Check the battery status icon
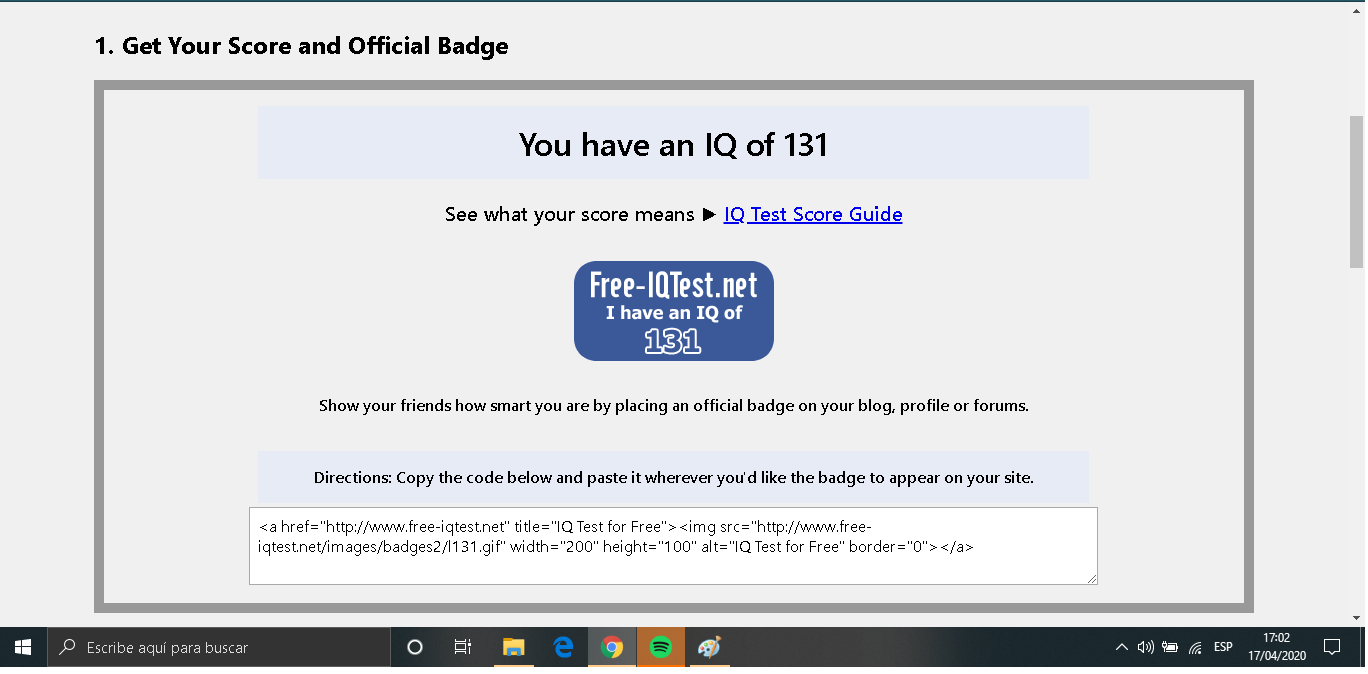This screenshot has height=674, width=1368. pyautogui.click(x=1170, y=647)
